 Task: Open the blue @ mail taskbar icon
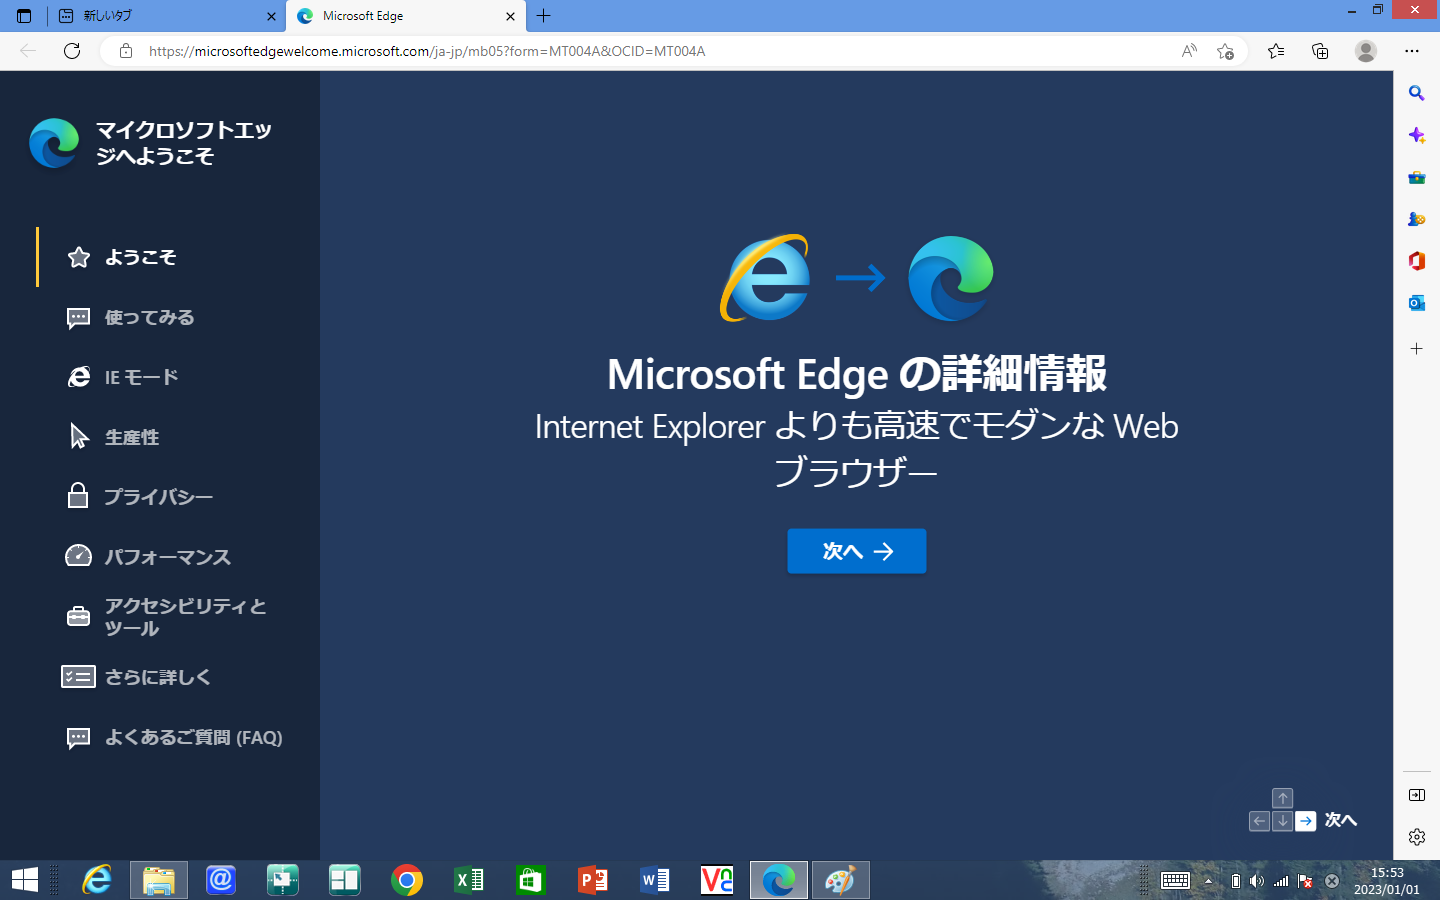pos(221,880)
